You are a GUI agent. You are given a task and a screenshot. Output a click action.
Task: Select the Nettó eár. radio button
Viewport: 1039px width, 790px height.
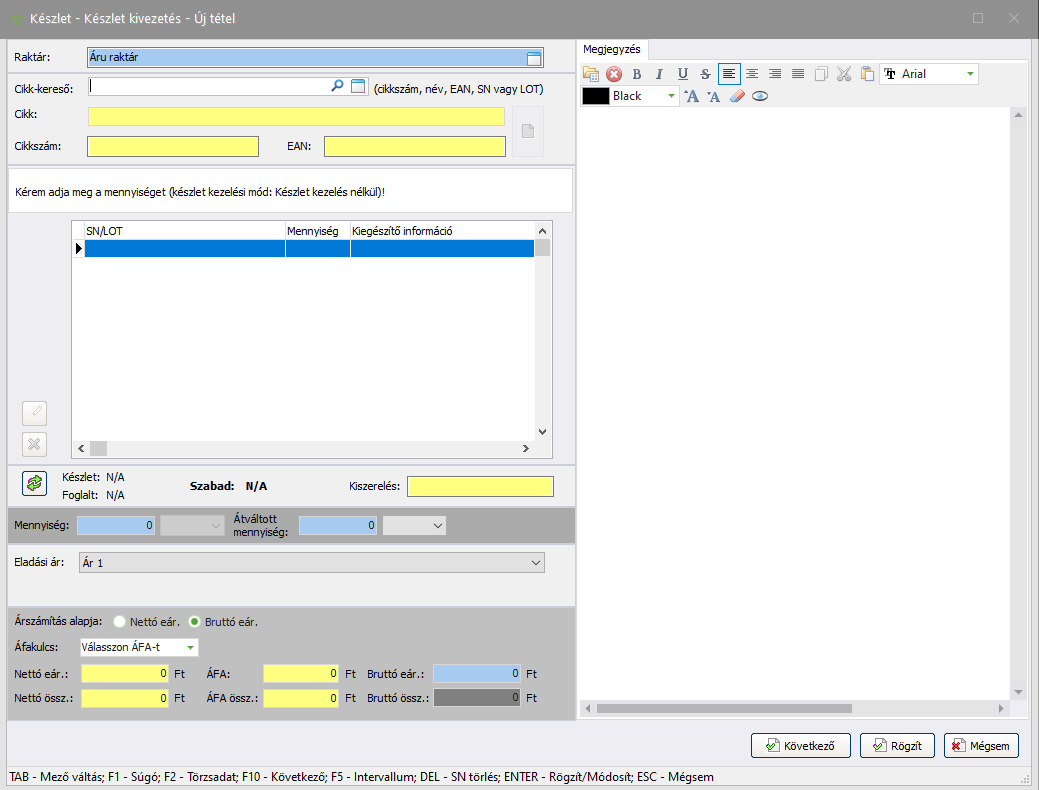[x=121, y=622]
